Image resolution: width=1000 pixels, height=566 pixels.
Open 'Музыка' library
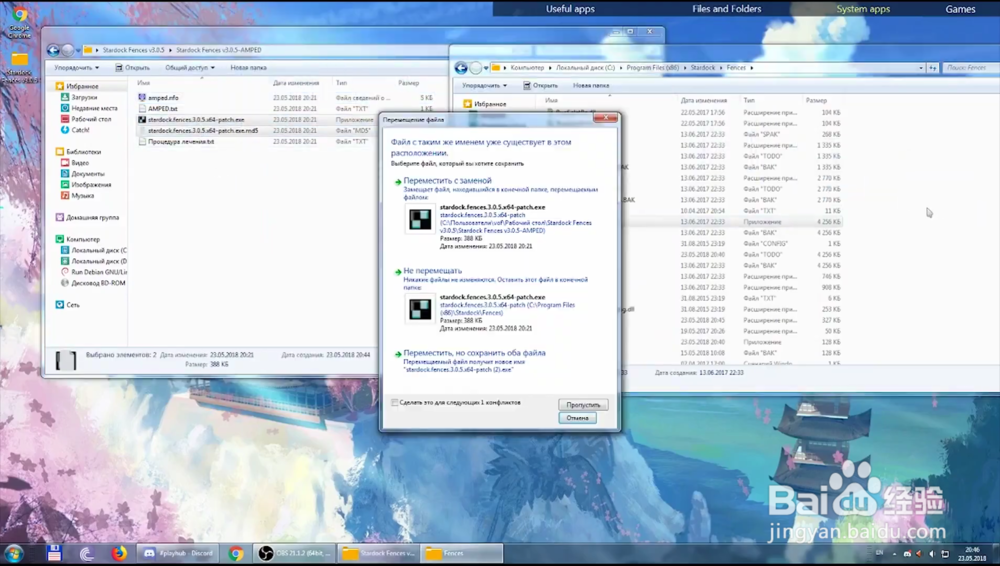tap(82, 196)
